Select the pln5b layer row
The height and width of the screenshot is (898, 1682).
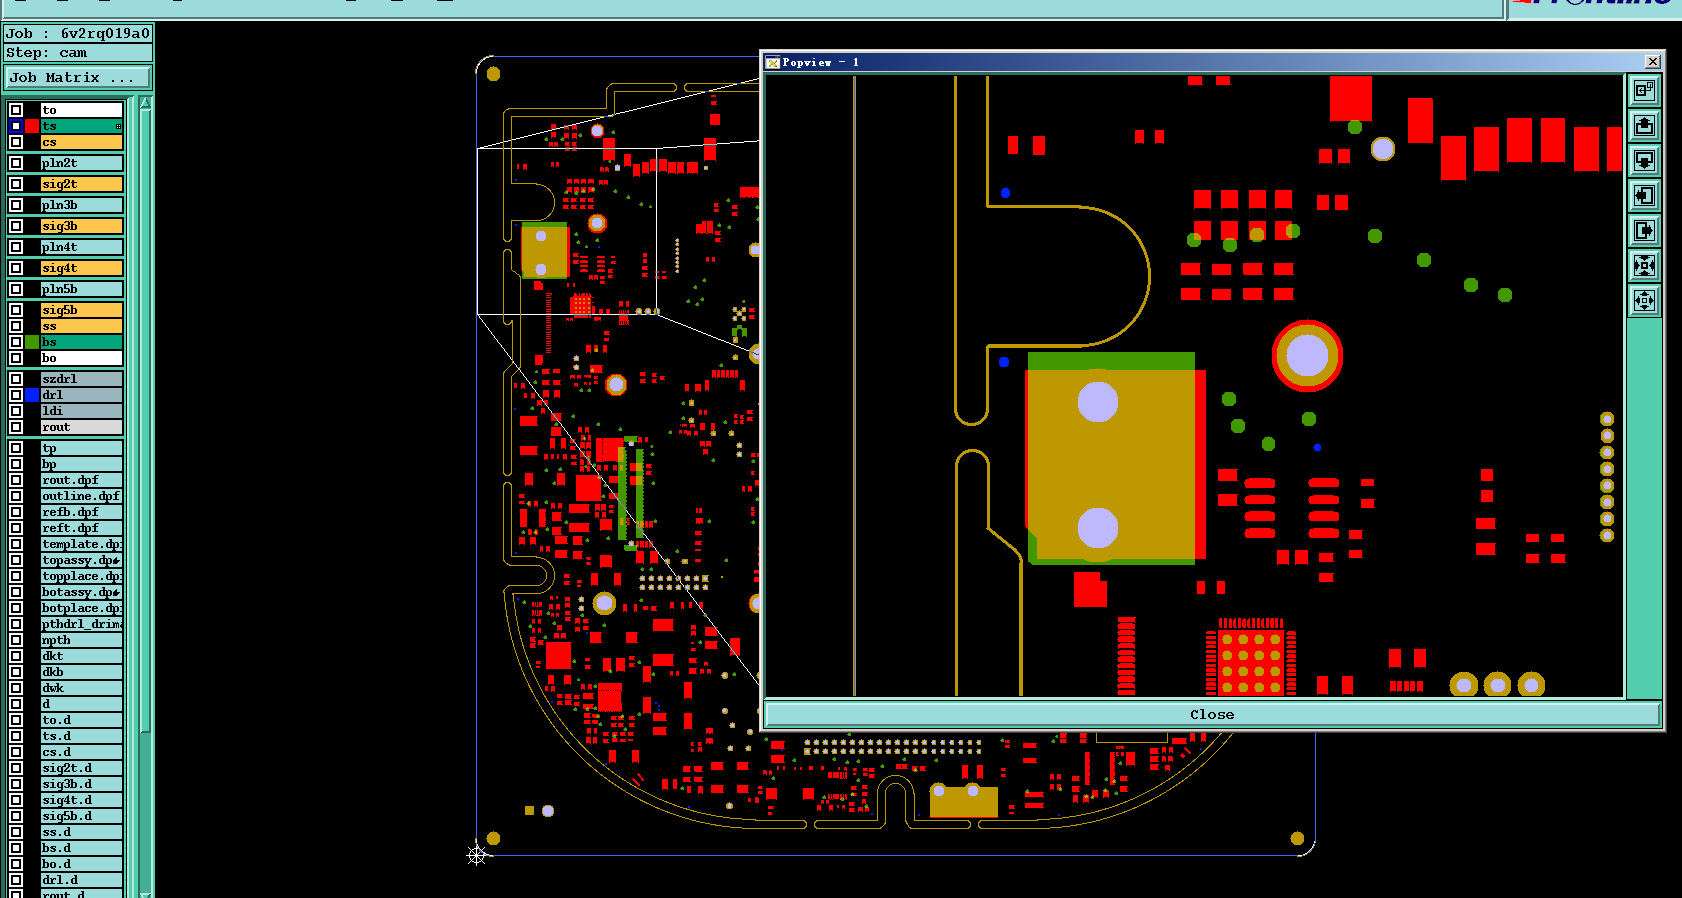tap(81, 289)
